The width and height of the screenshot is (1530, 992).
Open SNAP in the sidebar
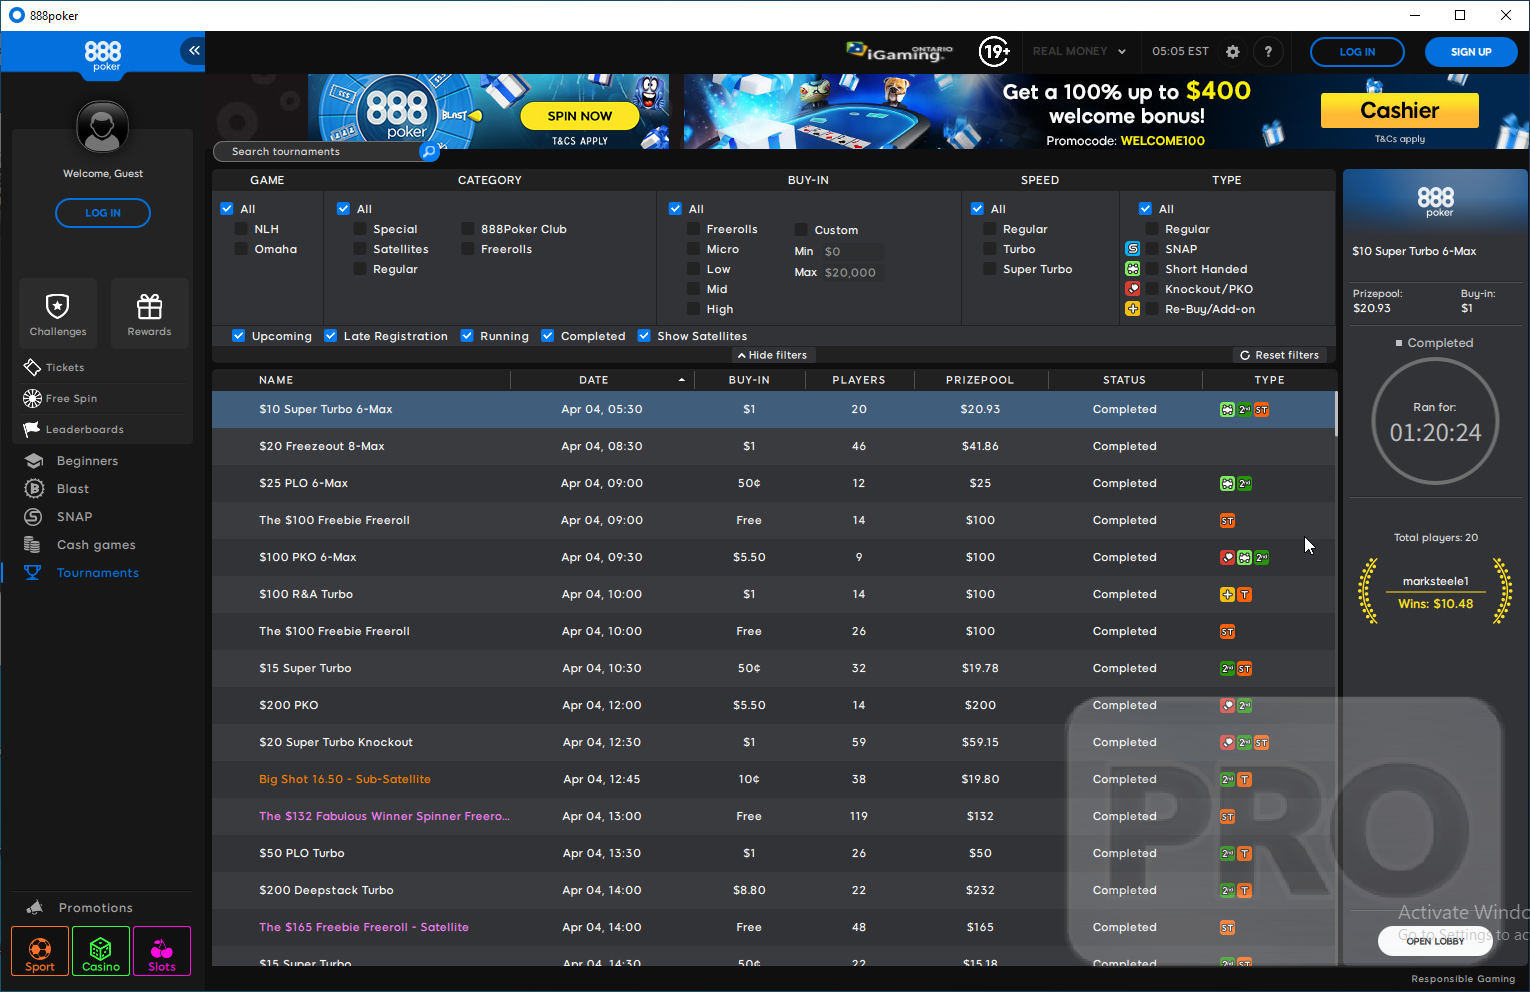[x=58, y=517]
